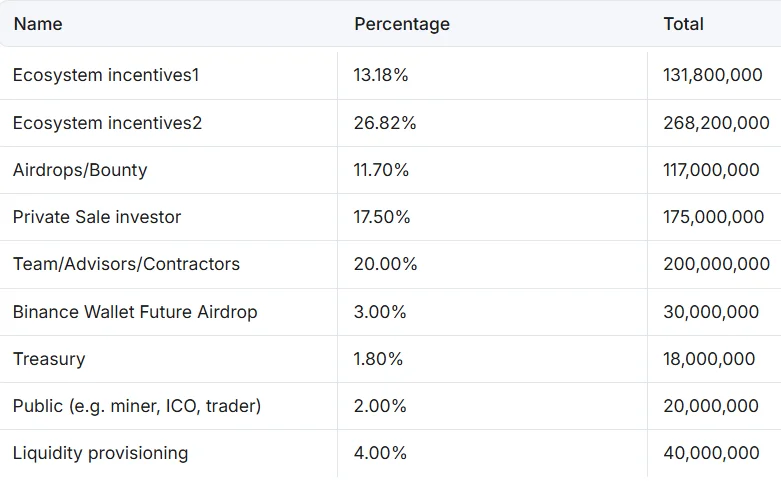Viewport: 781px width, 488px height.
Task: Click Binance Wallet Future Airdrop cell
Action: pyautogui.click(x=135, y=312)
